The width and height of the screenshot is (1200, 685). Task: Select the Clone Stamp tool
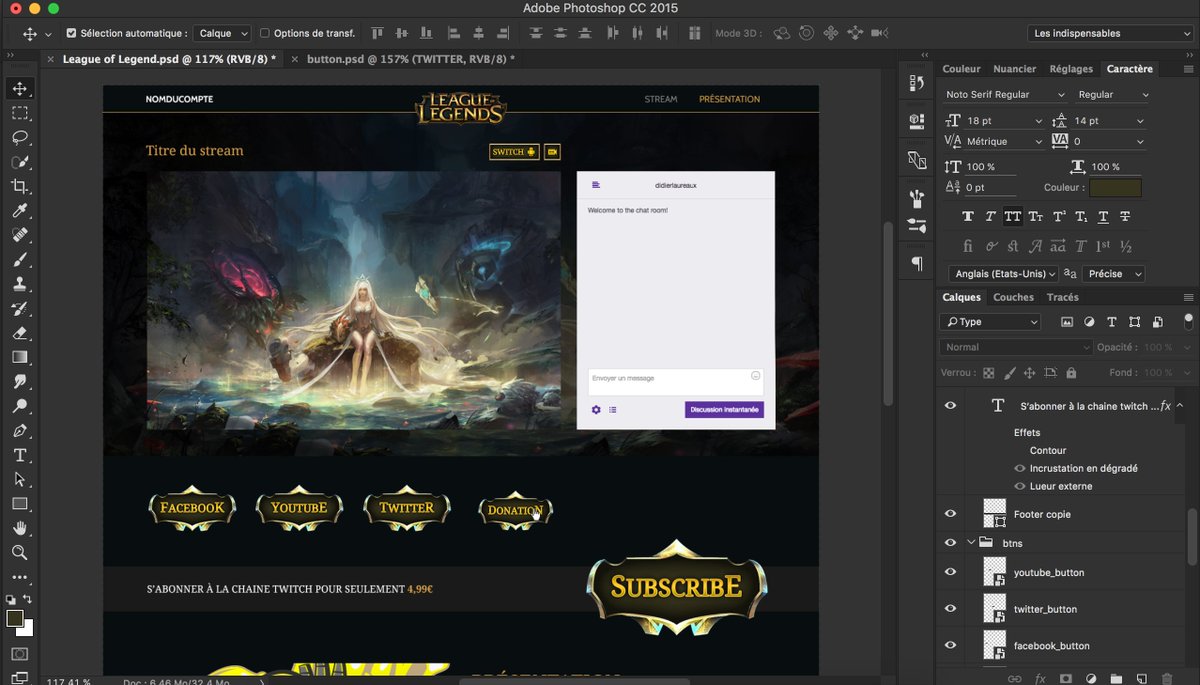(x=19, y=283)
